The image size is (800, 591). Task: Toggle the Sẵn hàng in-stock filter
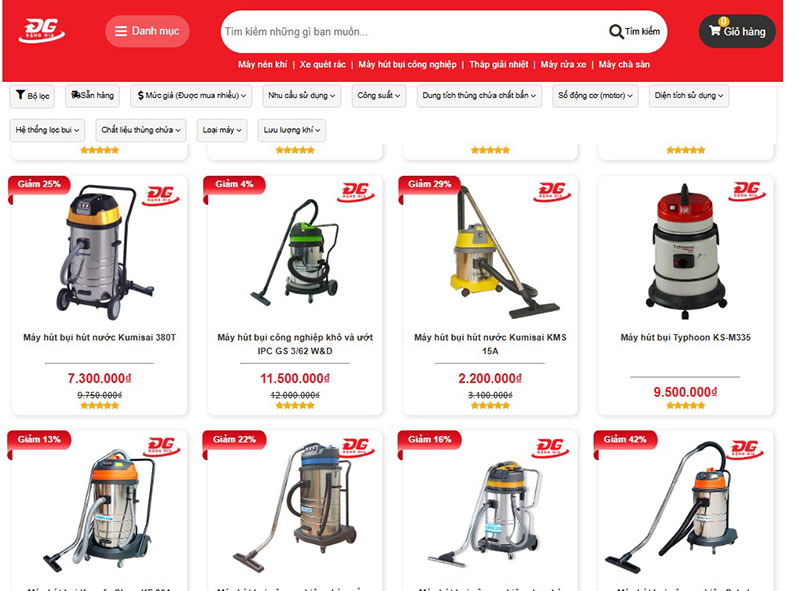click(x=92, y=95)
